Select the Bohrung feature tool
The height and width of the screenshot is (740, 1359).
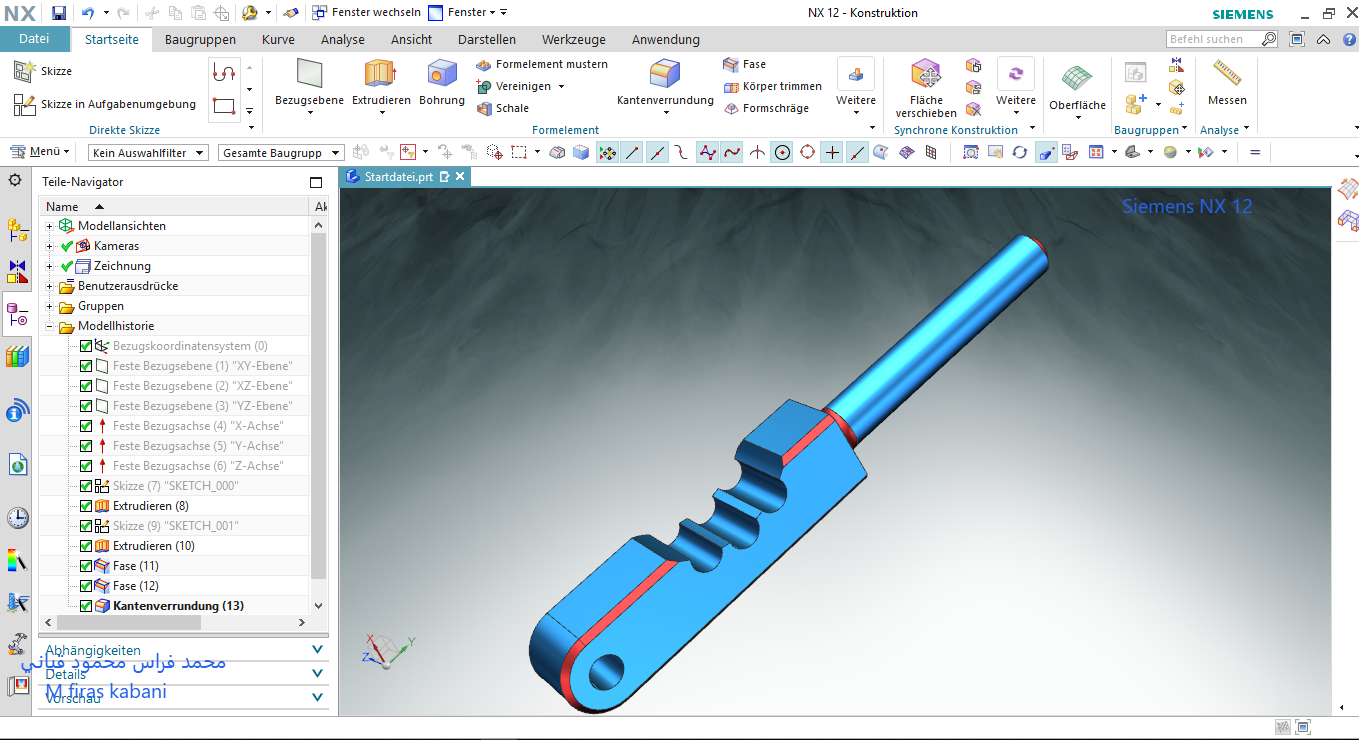[x=442, y=84]
